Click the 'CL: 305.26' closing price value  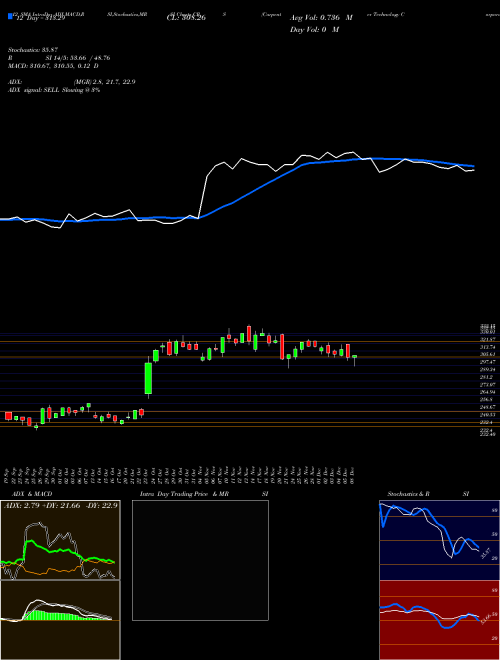coord(185,18)
